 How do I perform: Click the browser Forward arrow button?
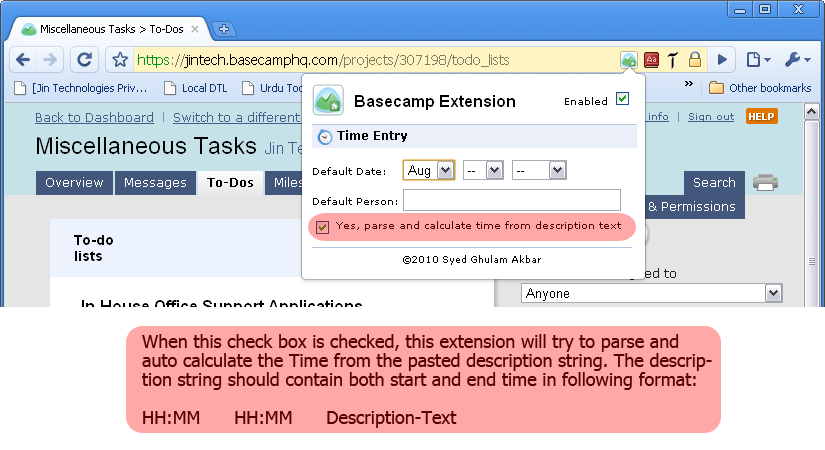tap(50, 59)
